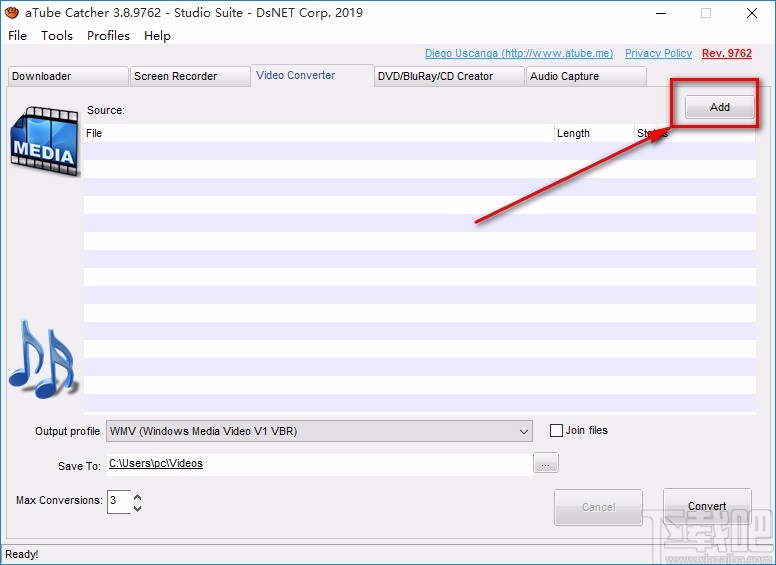Decrease Max Conversions with the down arrow

[x=138, y=508]
